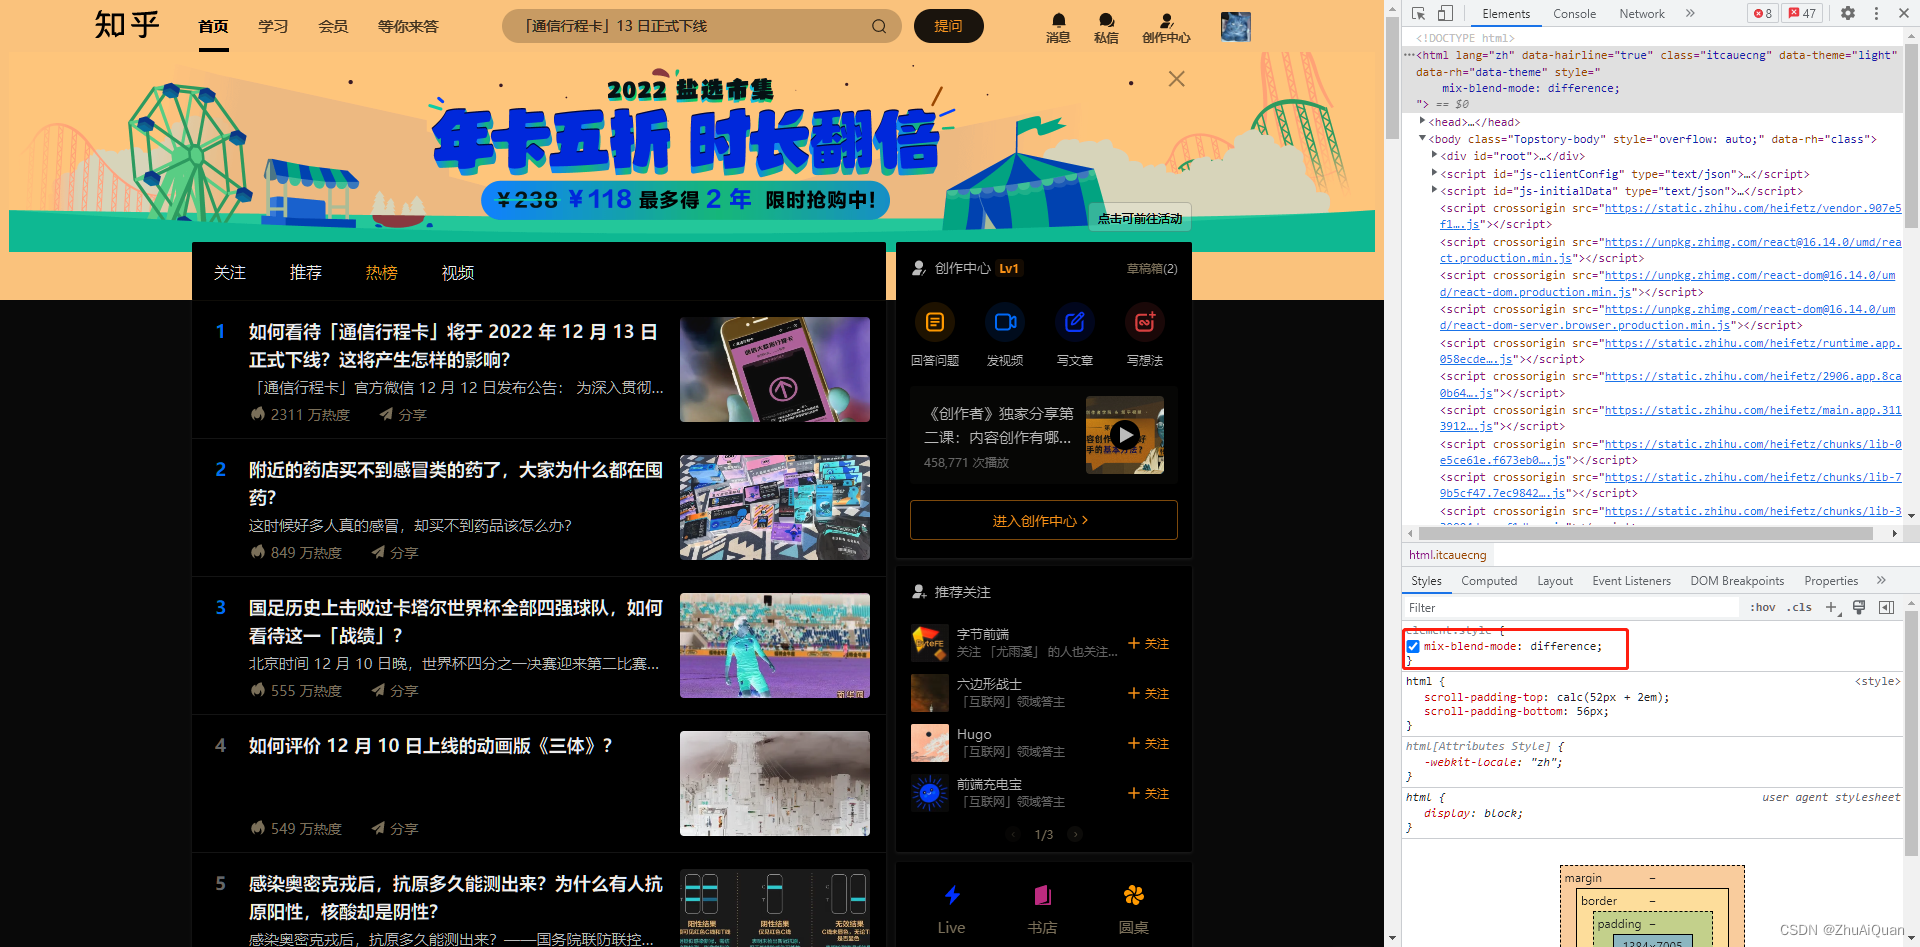Click the Styles Filter input

click(1572, 608)
